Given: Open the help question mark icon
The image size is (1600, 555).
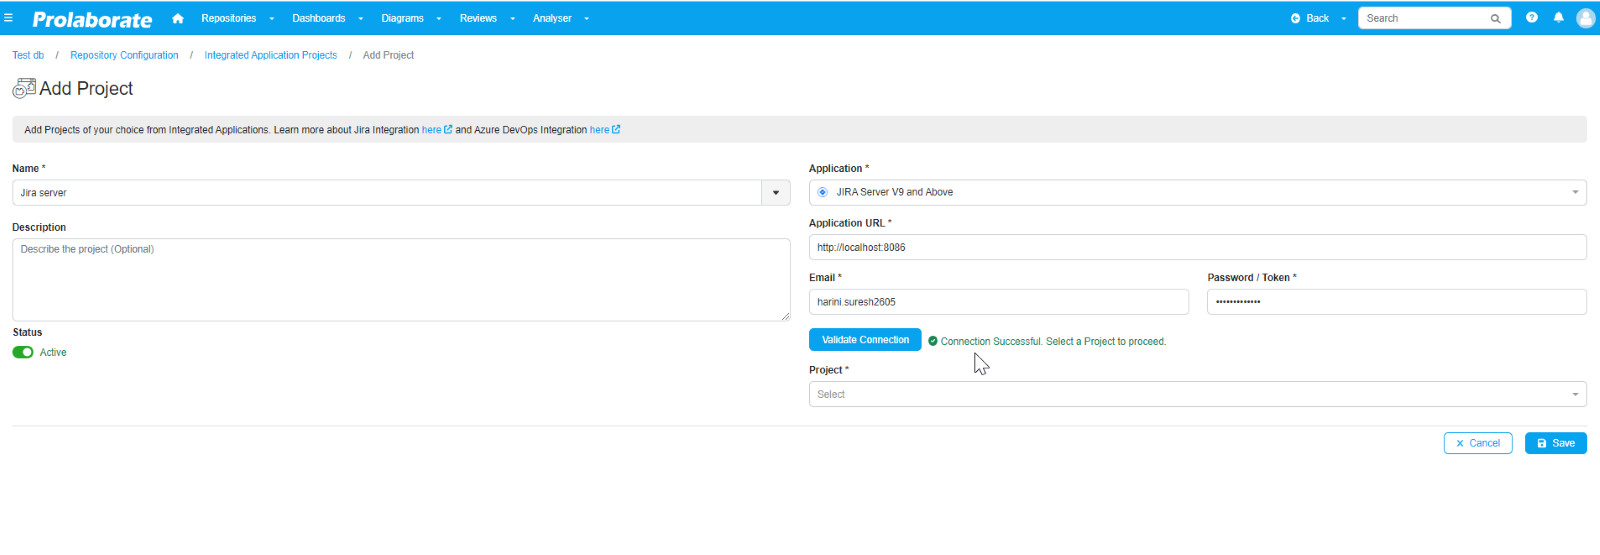Looking at the screenshot, I should click(x=1532, y=18).
